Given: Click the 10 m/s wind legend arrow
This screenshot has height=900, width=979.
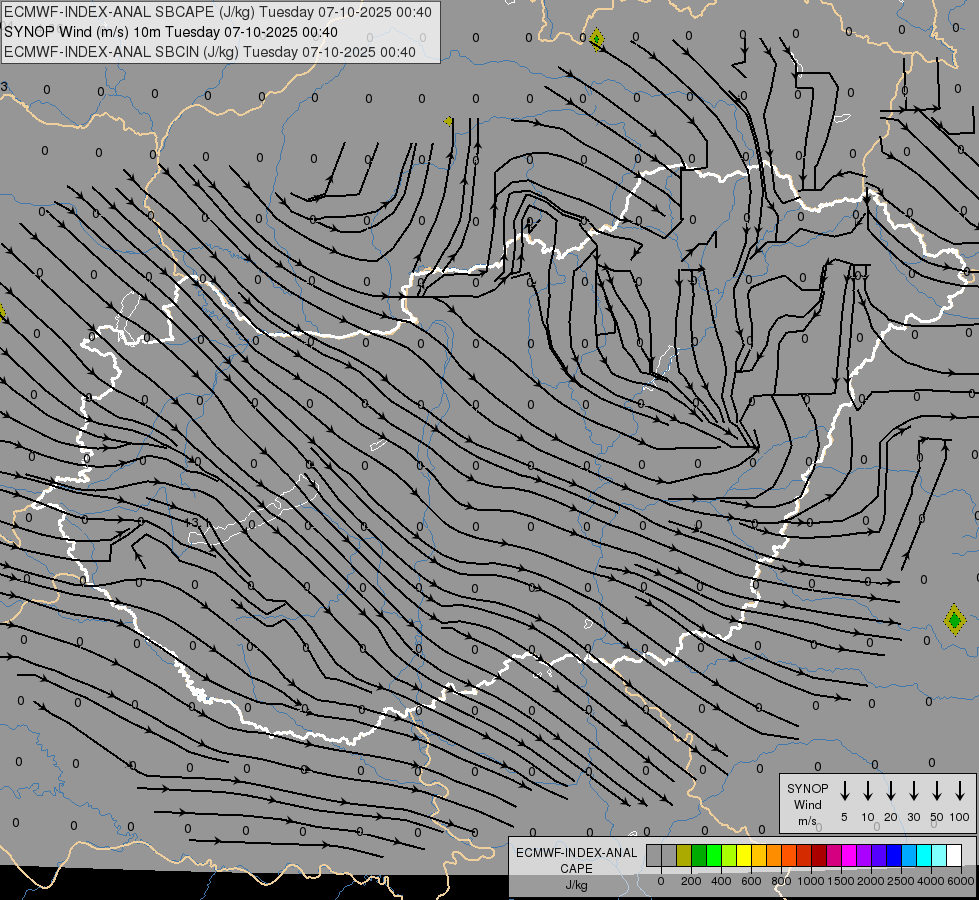Looking at the screenshot, I should pos(868,791).
